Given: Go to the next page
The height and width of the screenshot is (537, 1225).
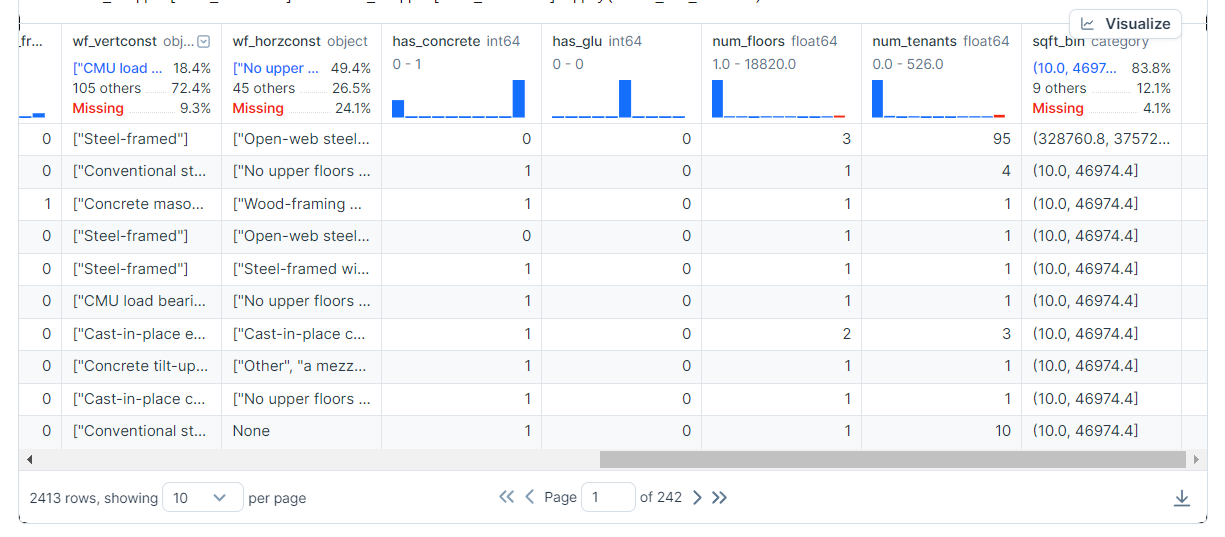Looking at the screenshot, I should [697, 497].
